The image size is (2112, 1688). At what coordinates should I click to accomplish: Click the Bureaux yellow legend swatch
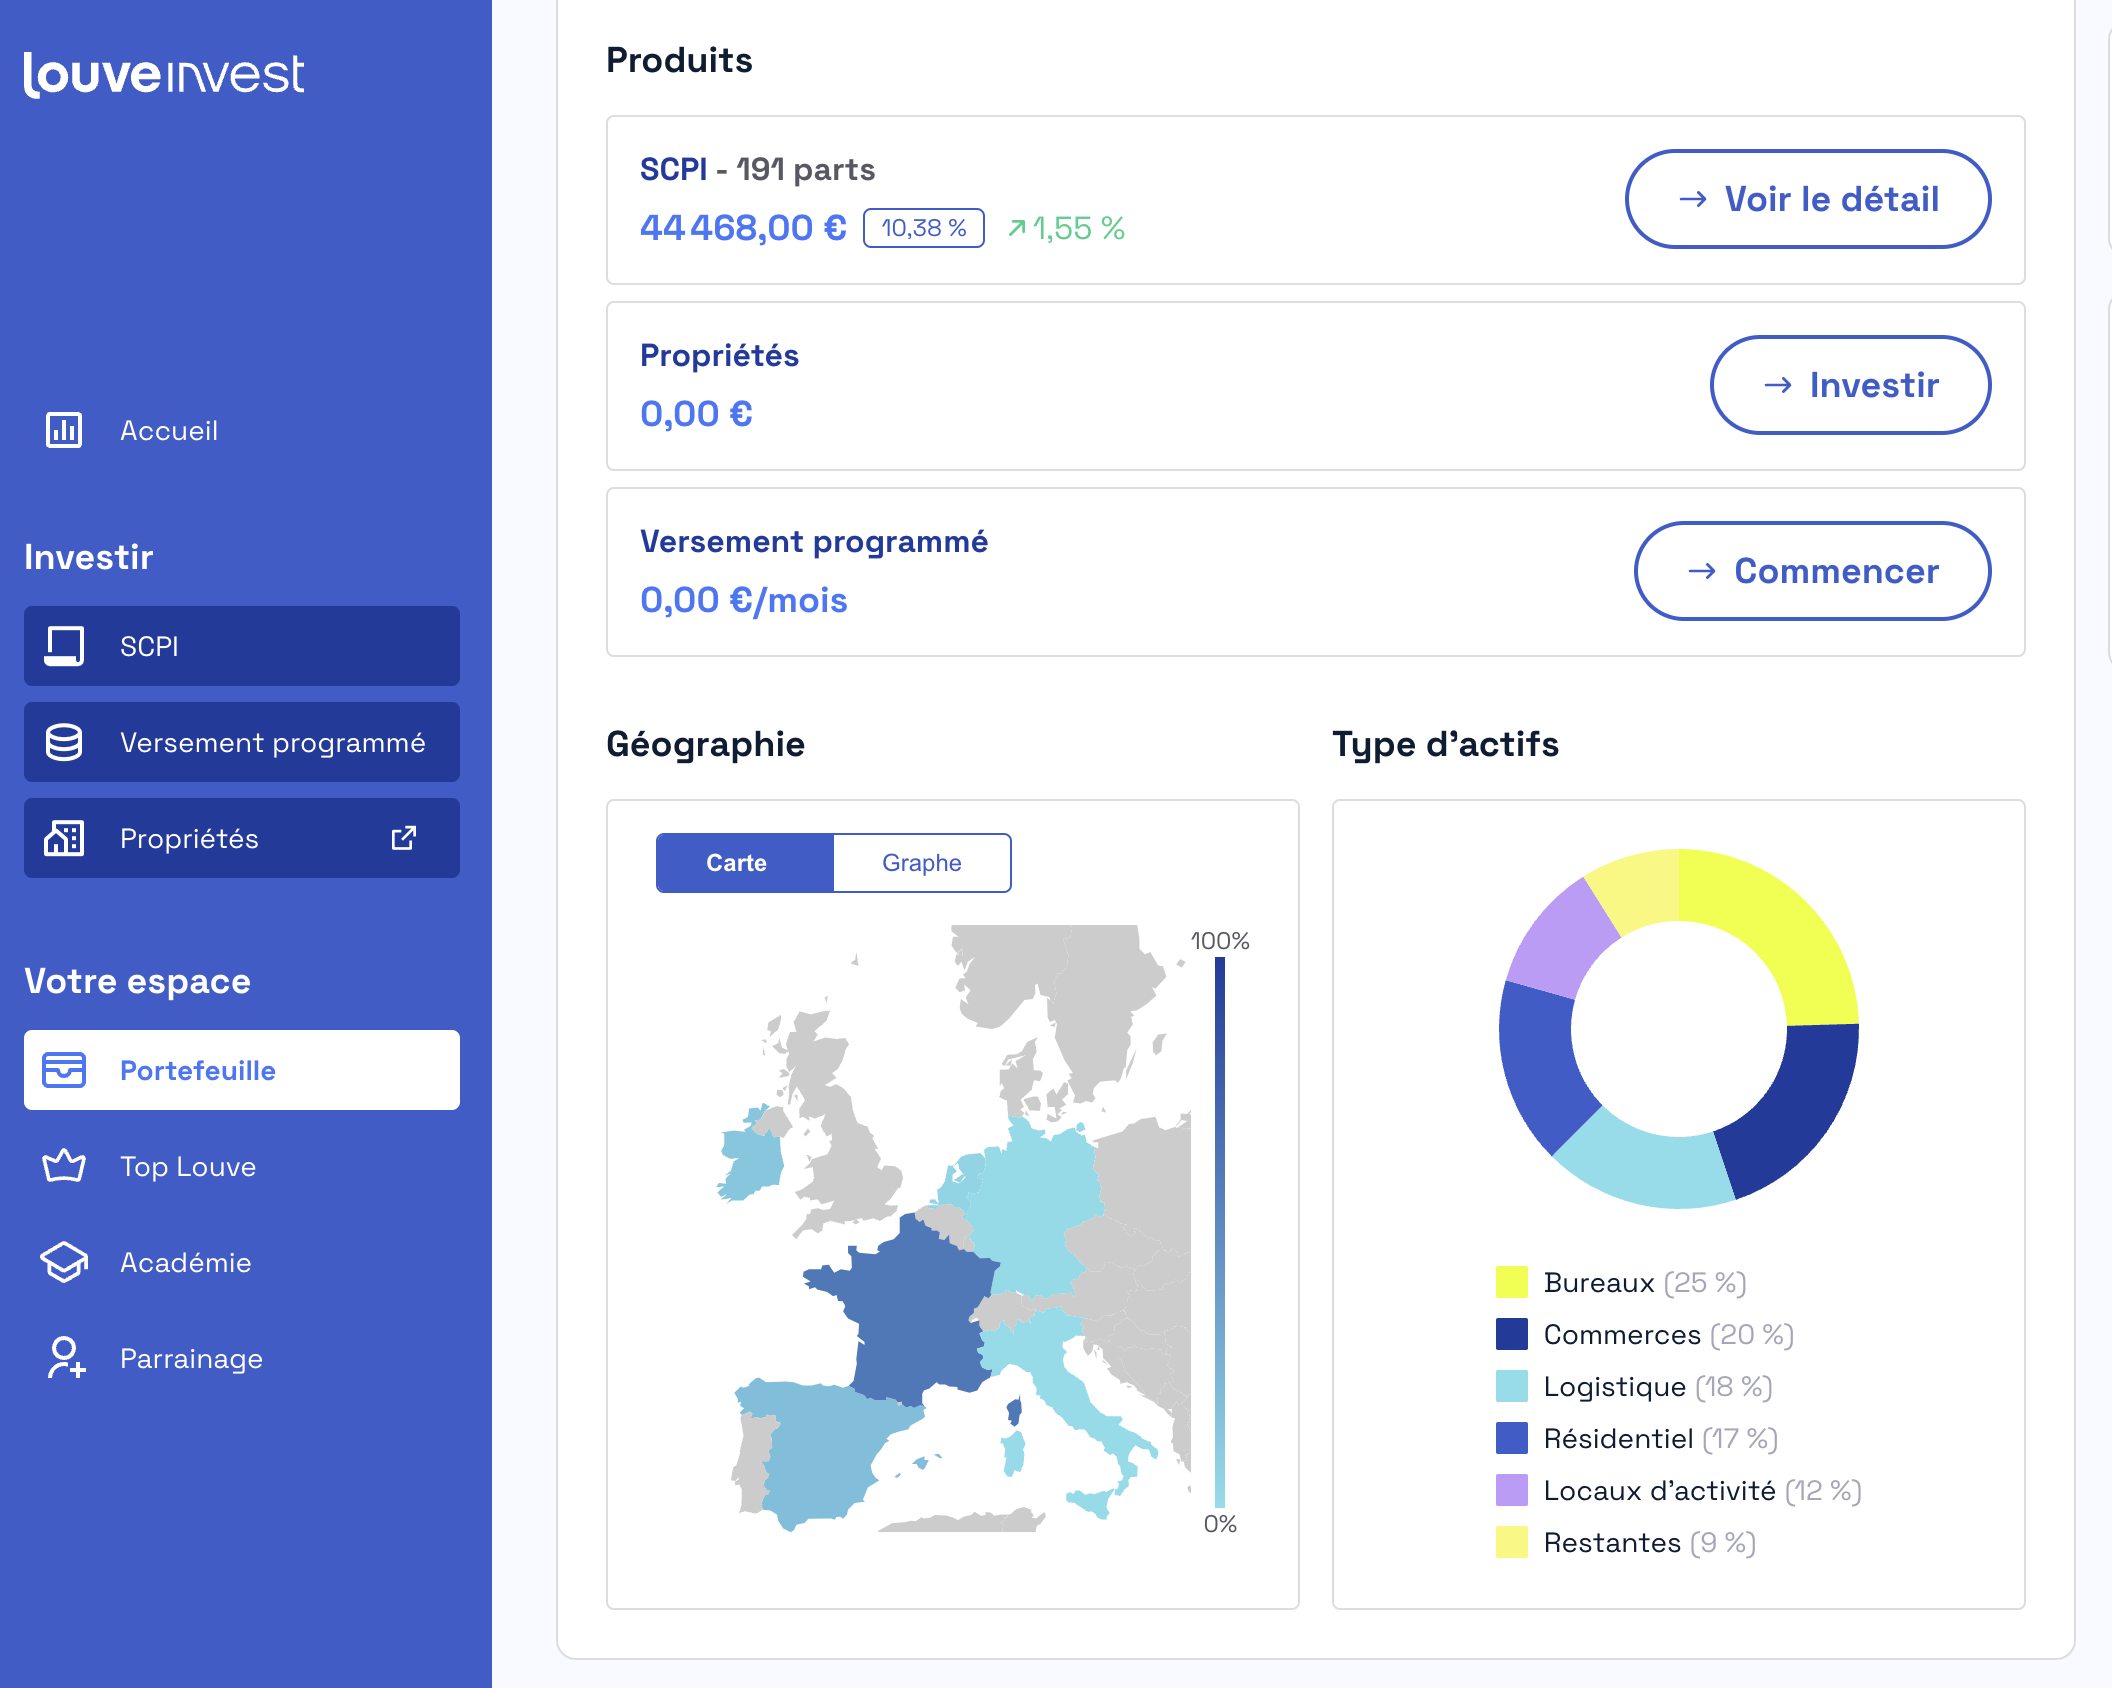[1512, 1282]
